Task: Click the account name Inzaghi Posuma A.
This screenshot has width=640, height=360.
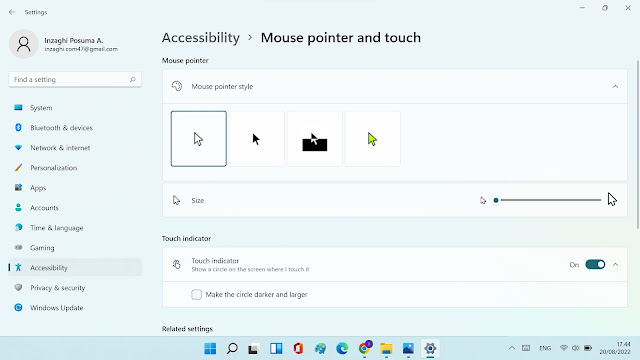Action: 73,40
